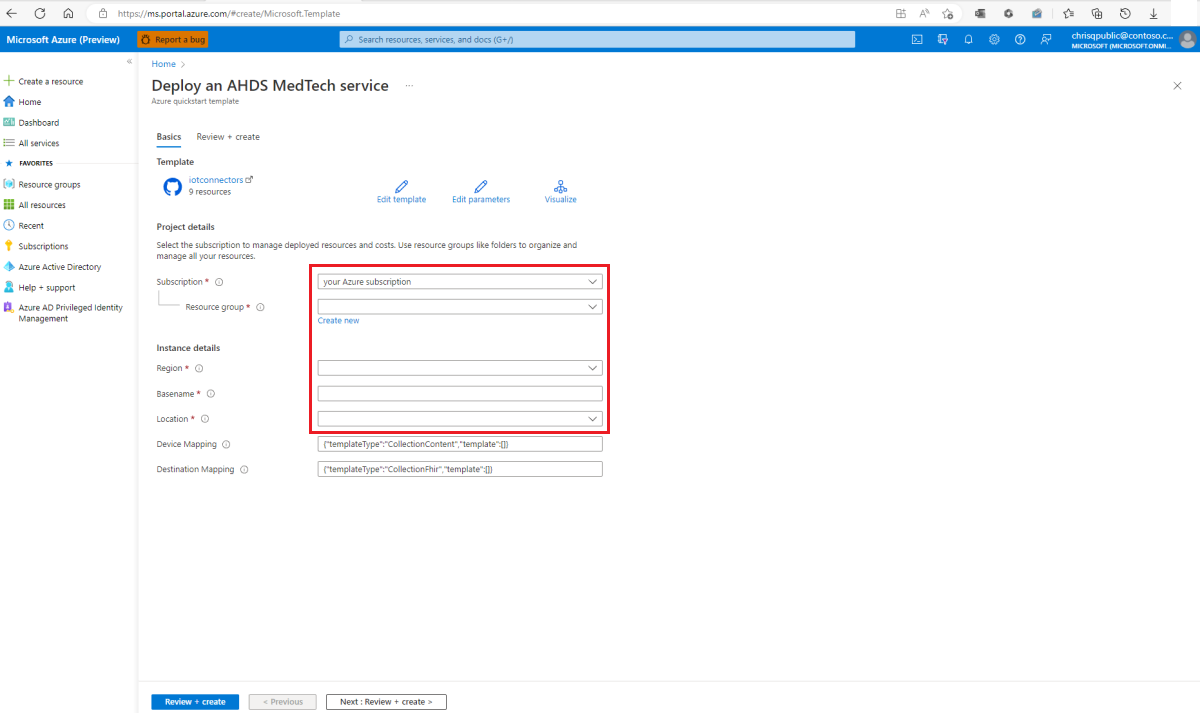Open browser history icon
The width and height of the screenshot is (1200, 713).
coord(1125,13)
